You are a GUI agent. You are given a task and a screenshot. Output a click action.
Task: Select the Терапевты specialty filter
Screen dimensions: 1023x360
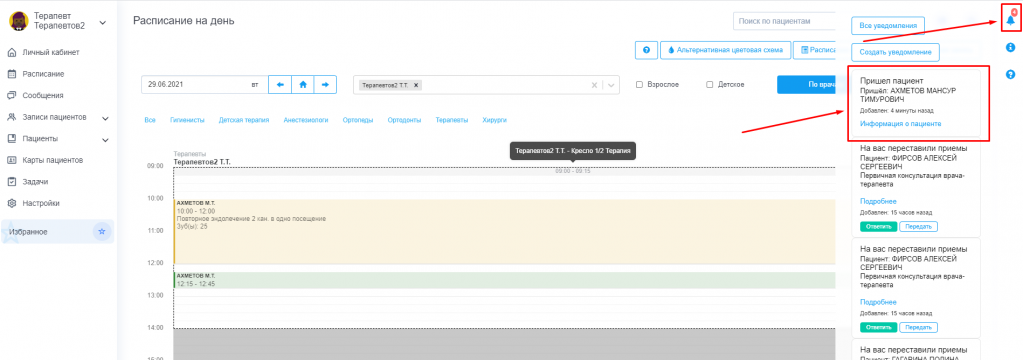coord(451,120)
